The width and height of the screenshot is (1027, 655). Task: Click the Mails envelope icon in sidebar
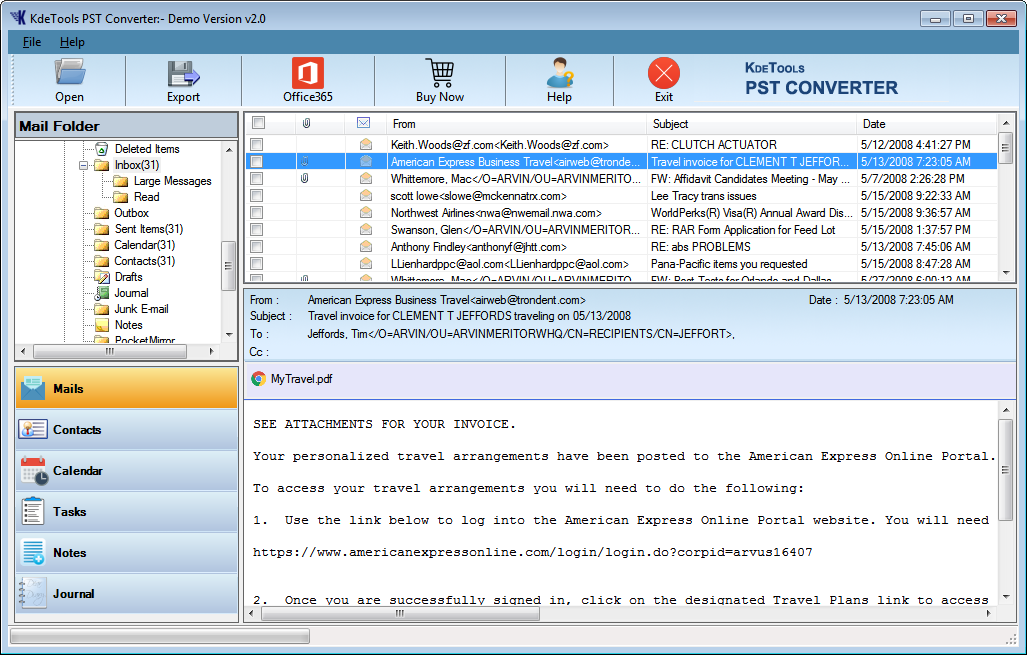33,388
